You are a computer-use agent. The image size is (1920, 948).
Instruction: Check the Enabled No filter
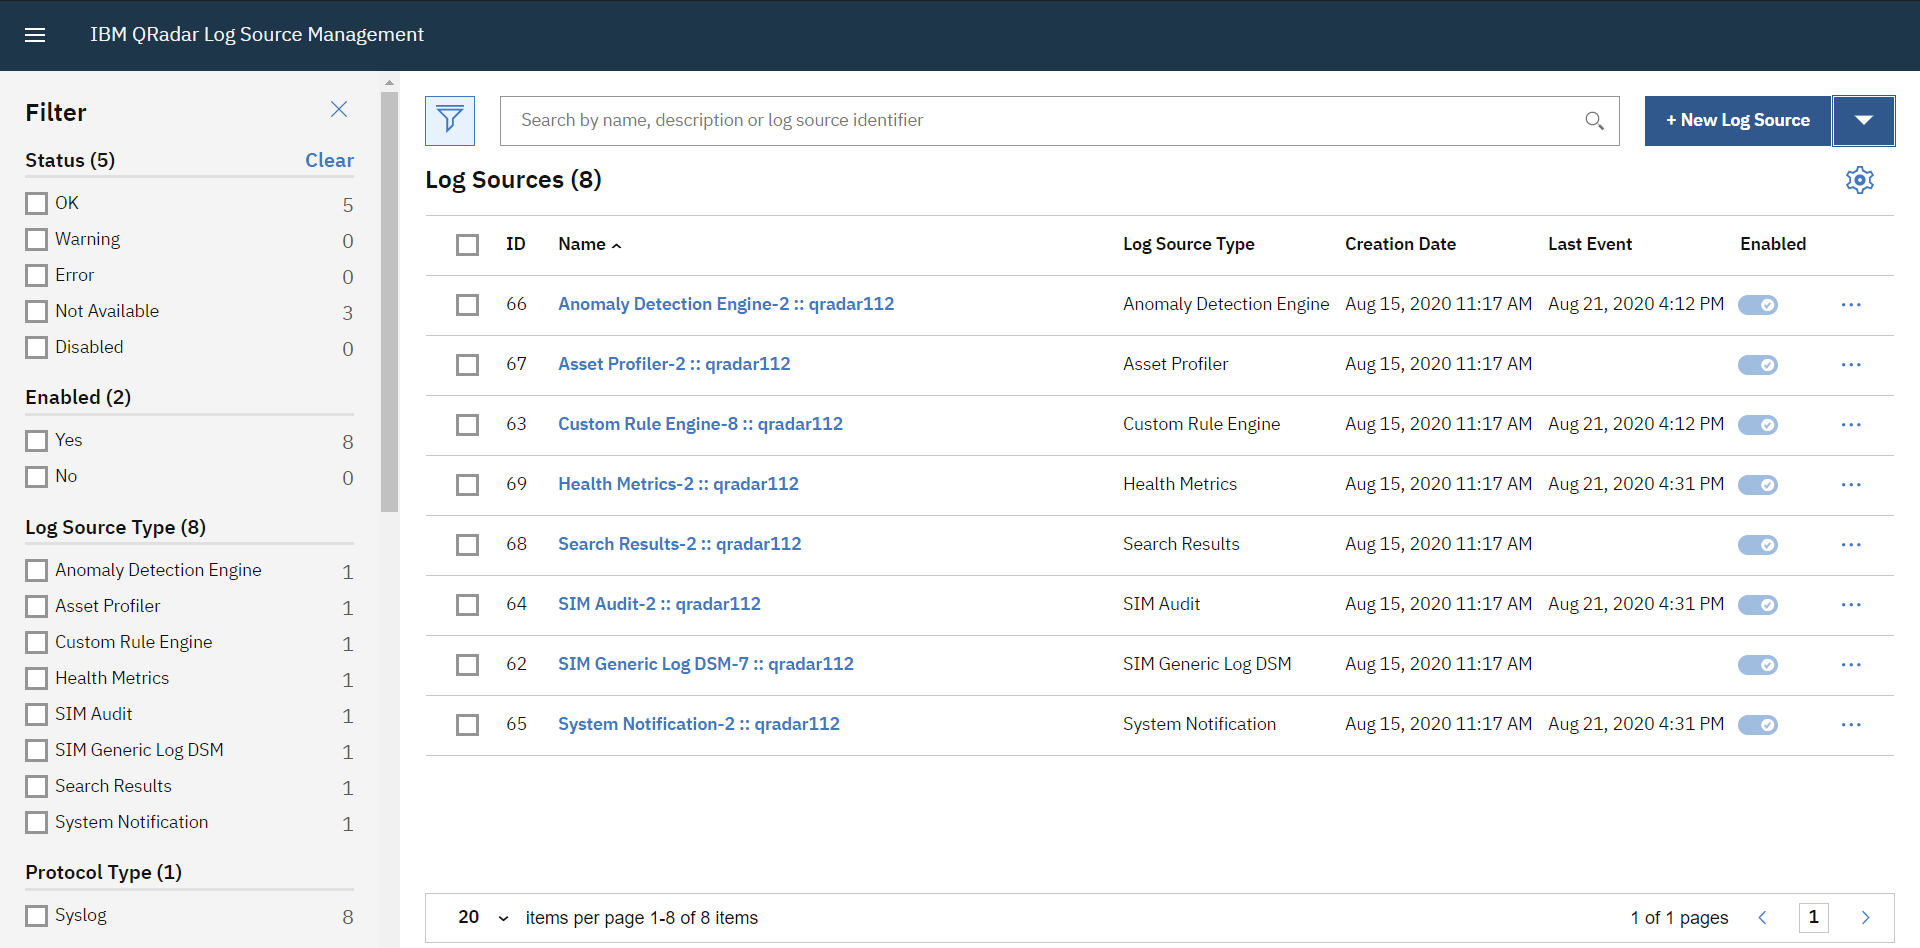[x=37, y=476]
